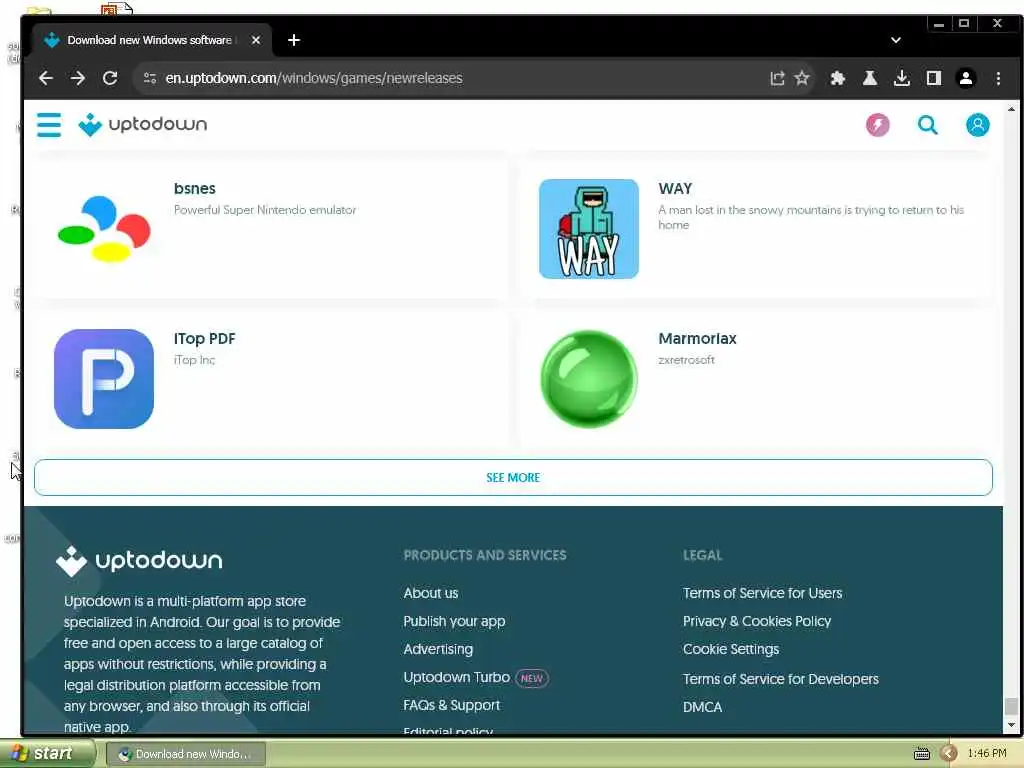
Task: Reload the current page
Action: 110,78
